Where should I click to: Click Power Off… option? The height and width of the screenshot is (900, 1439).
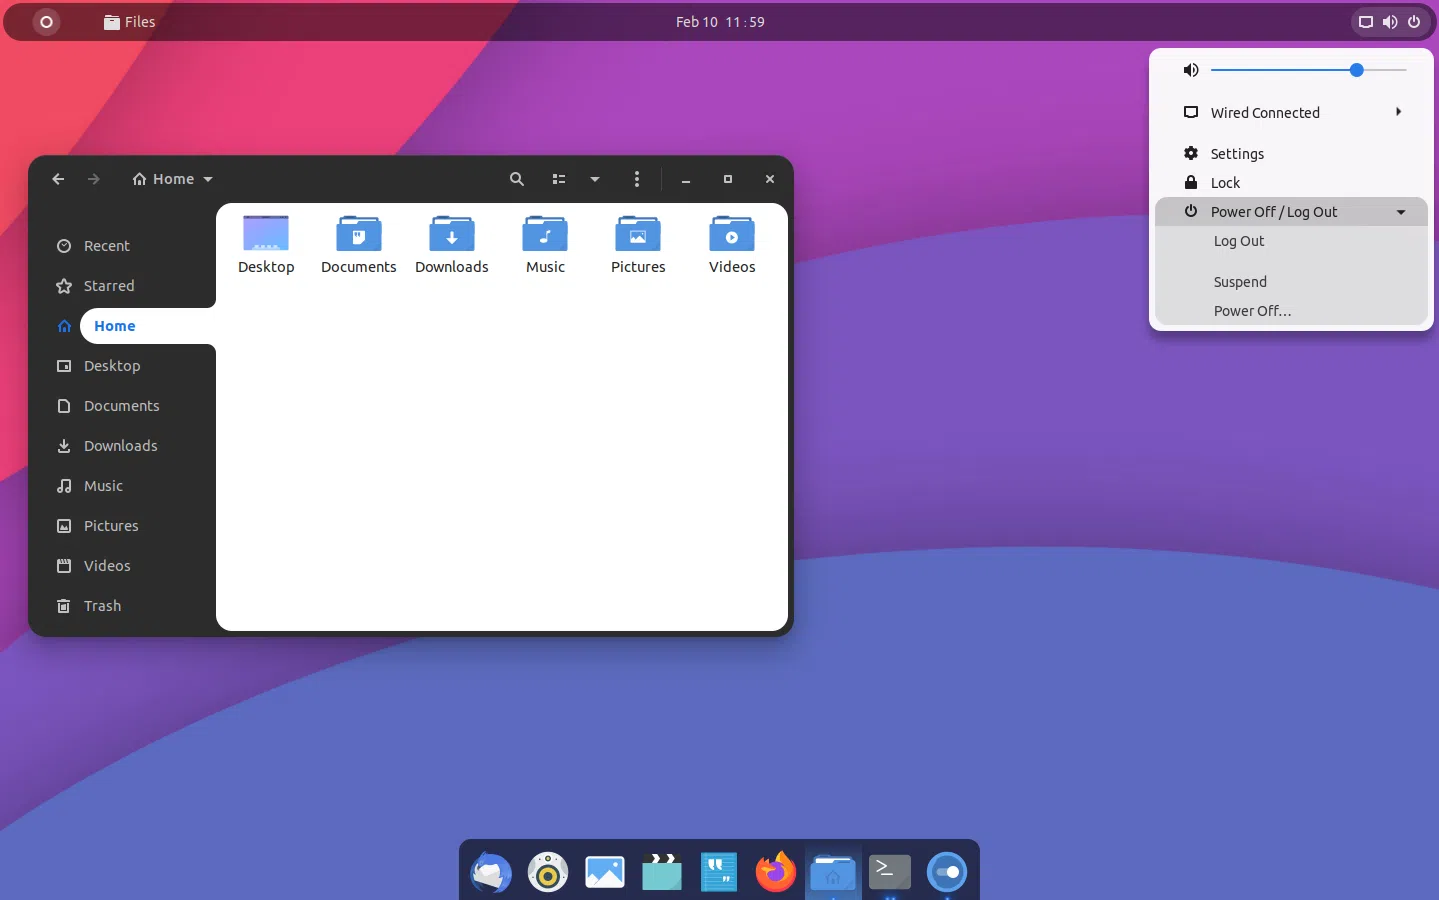pyautogui.click(x=1252, y=311)
